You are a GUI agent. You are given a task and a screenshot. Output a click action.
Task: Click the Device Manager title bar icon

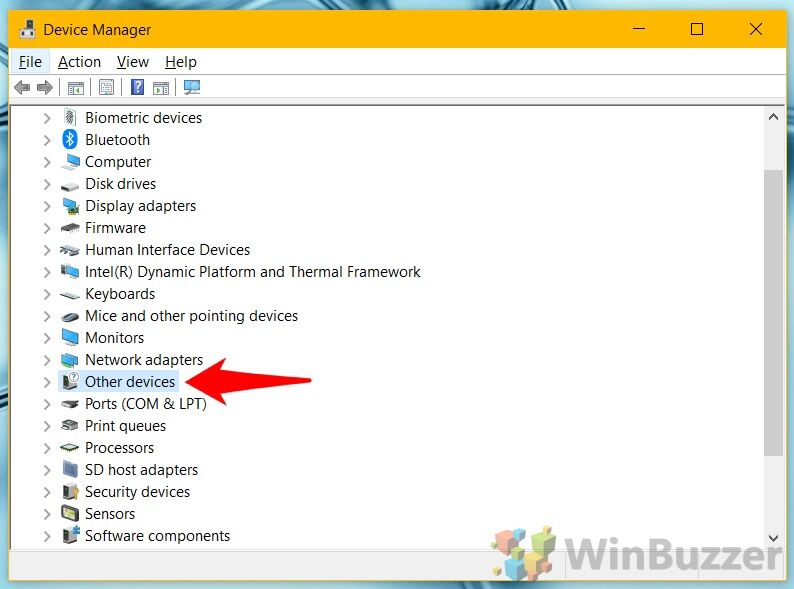28,29
